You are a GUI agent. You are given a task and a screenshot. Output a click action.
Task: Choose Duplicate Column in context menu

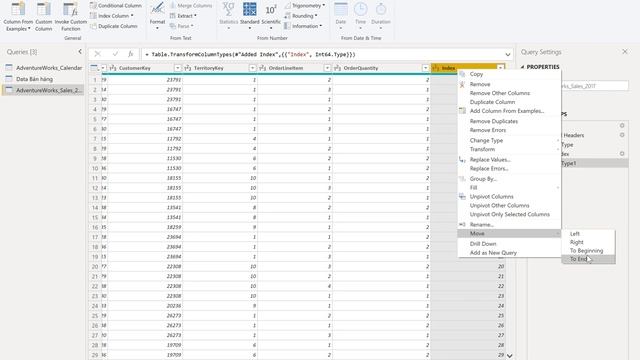[509, 102]
